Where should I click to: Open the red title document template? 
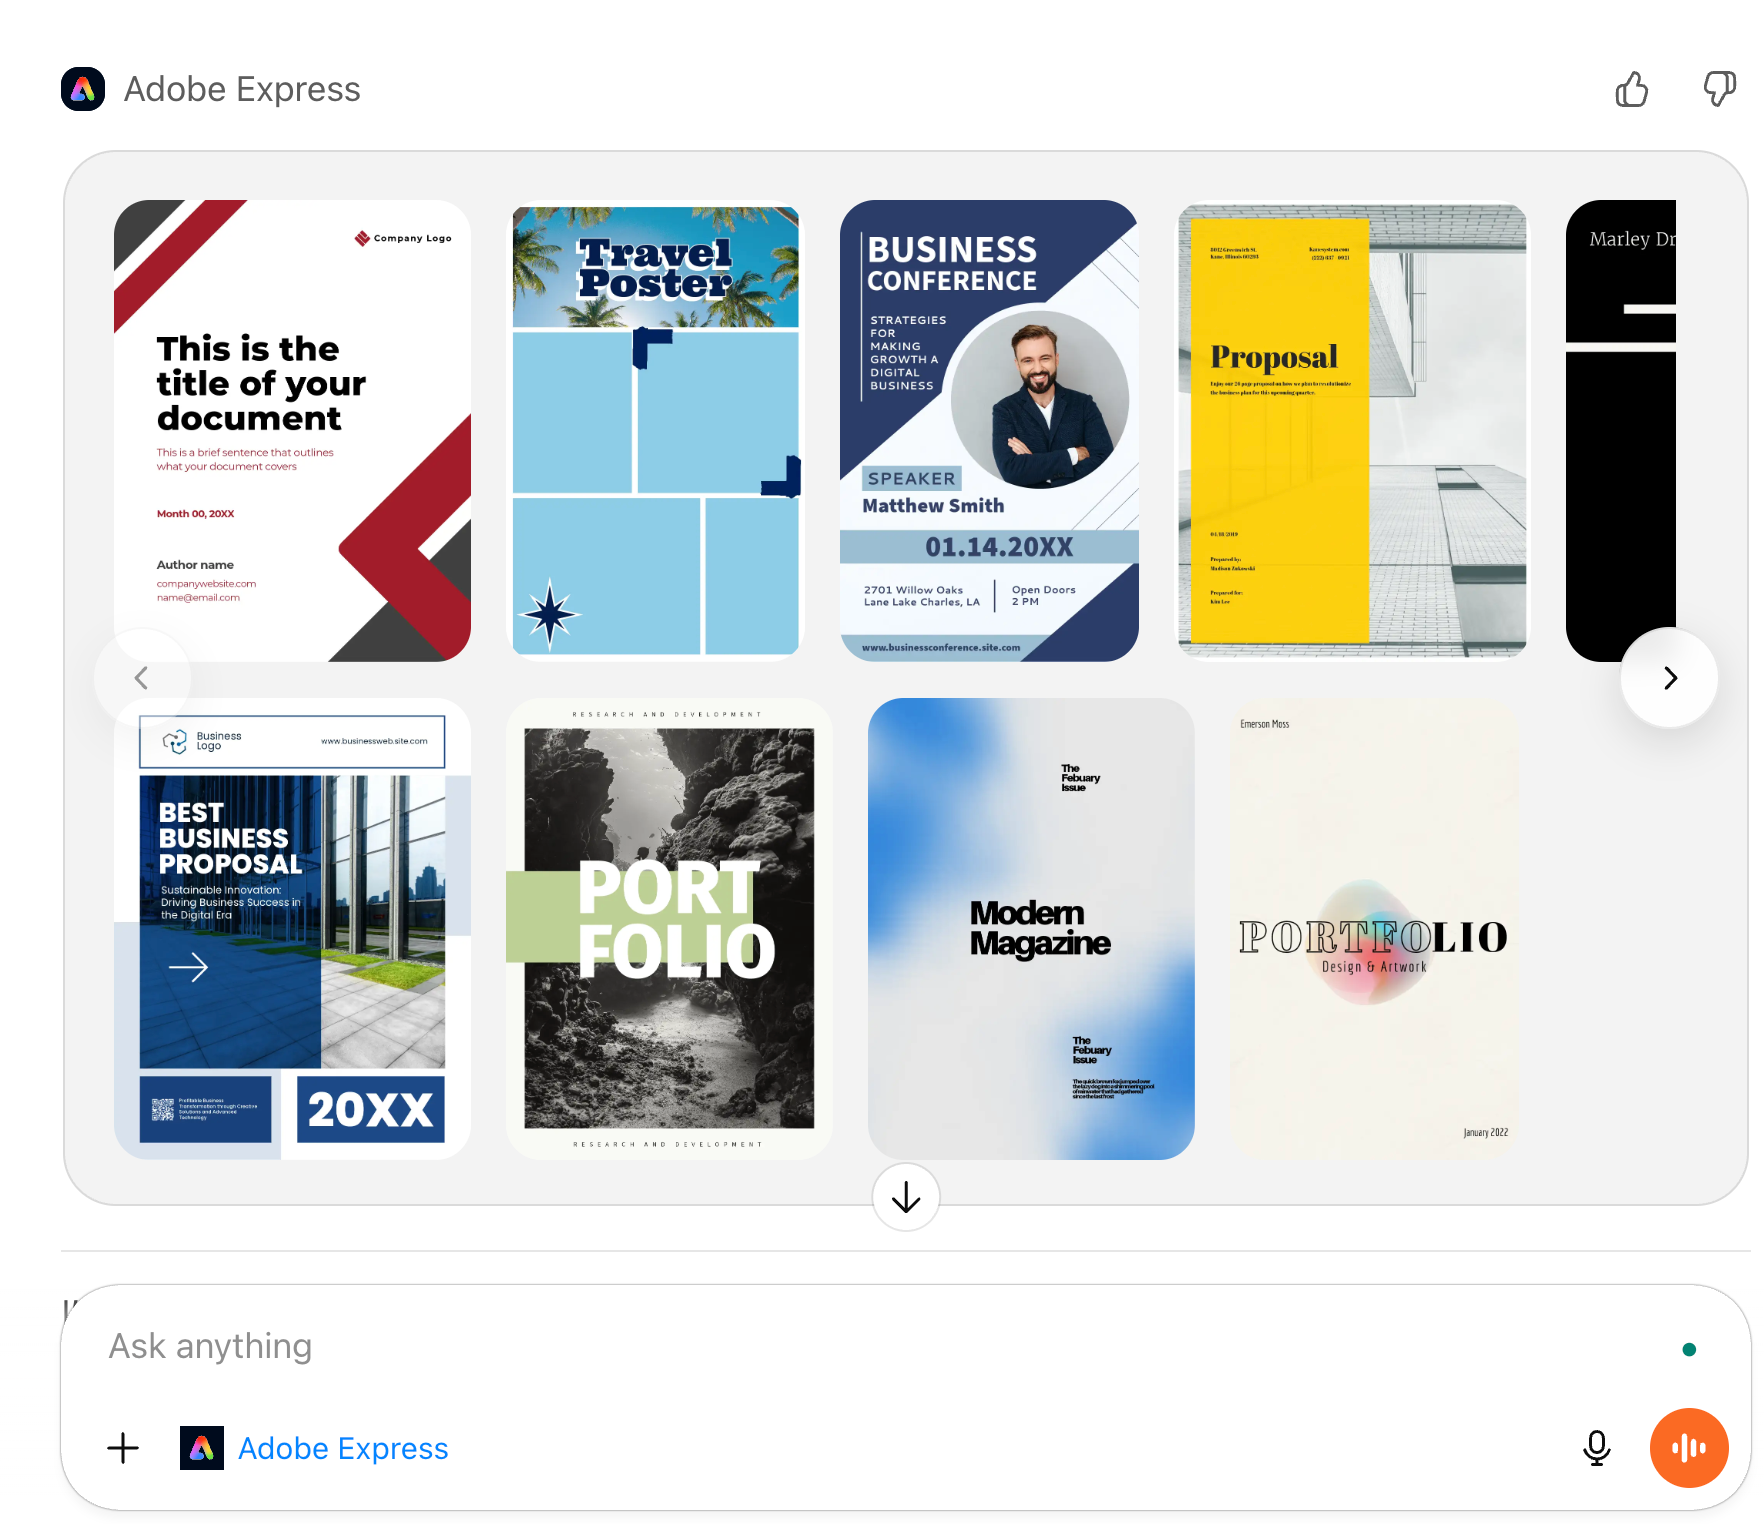[292, 431]
